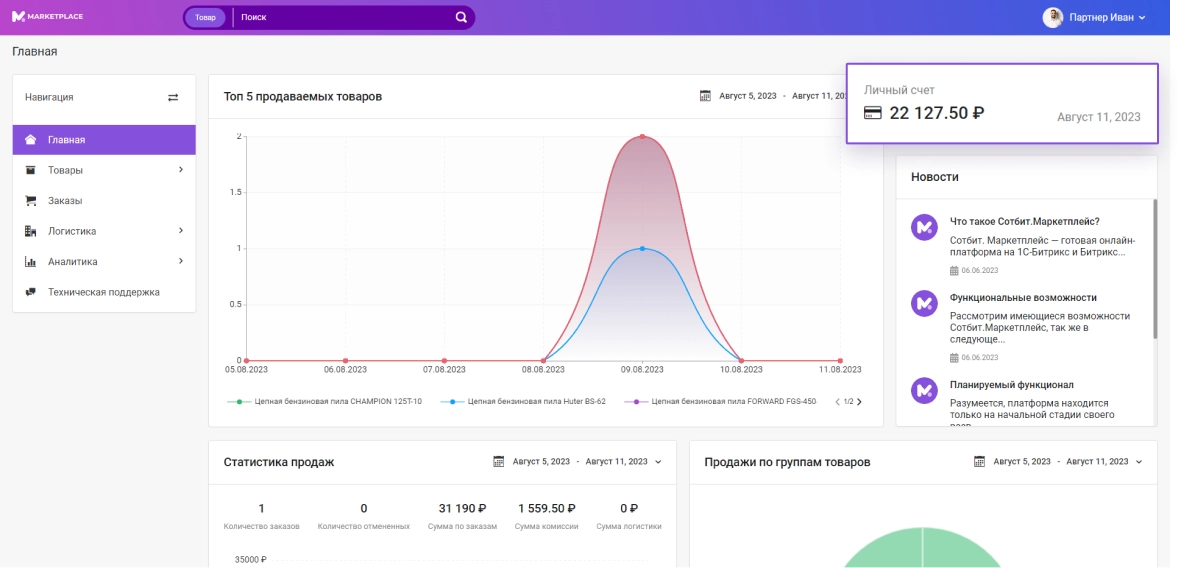Click the home icon beside Главная
The image size is (1185, 568).
click(30, 140)
